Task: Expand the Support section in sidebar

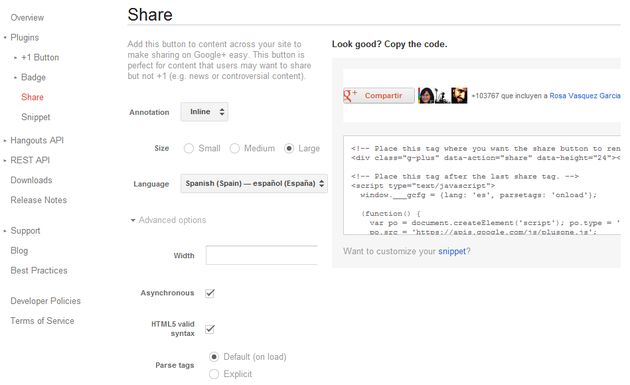Action: pos(25,231)
